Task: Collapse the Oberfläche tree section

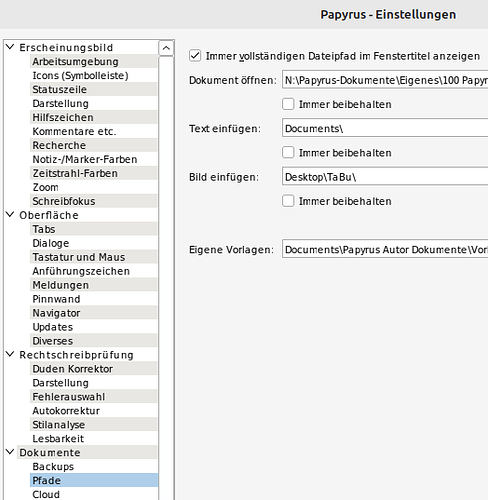Action: tap(10, 215)
